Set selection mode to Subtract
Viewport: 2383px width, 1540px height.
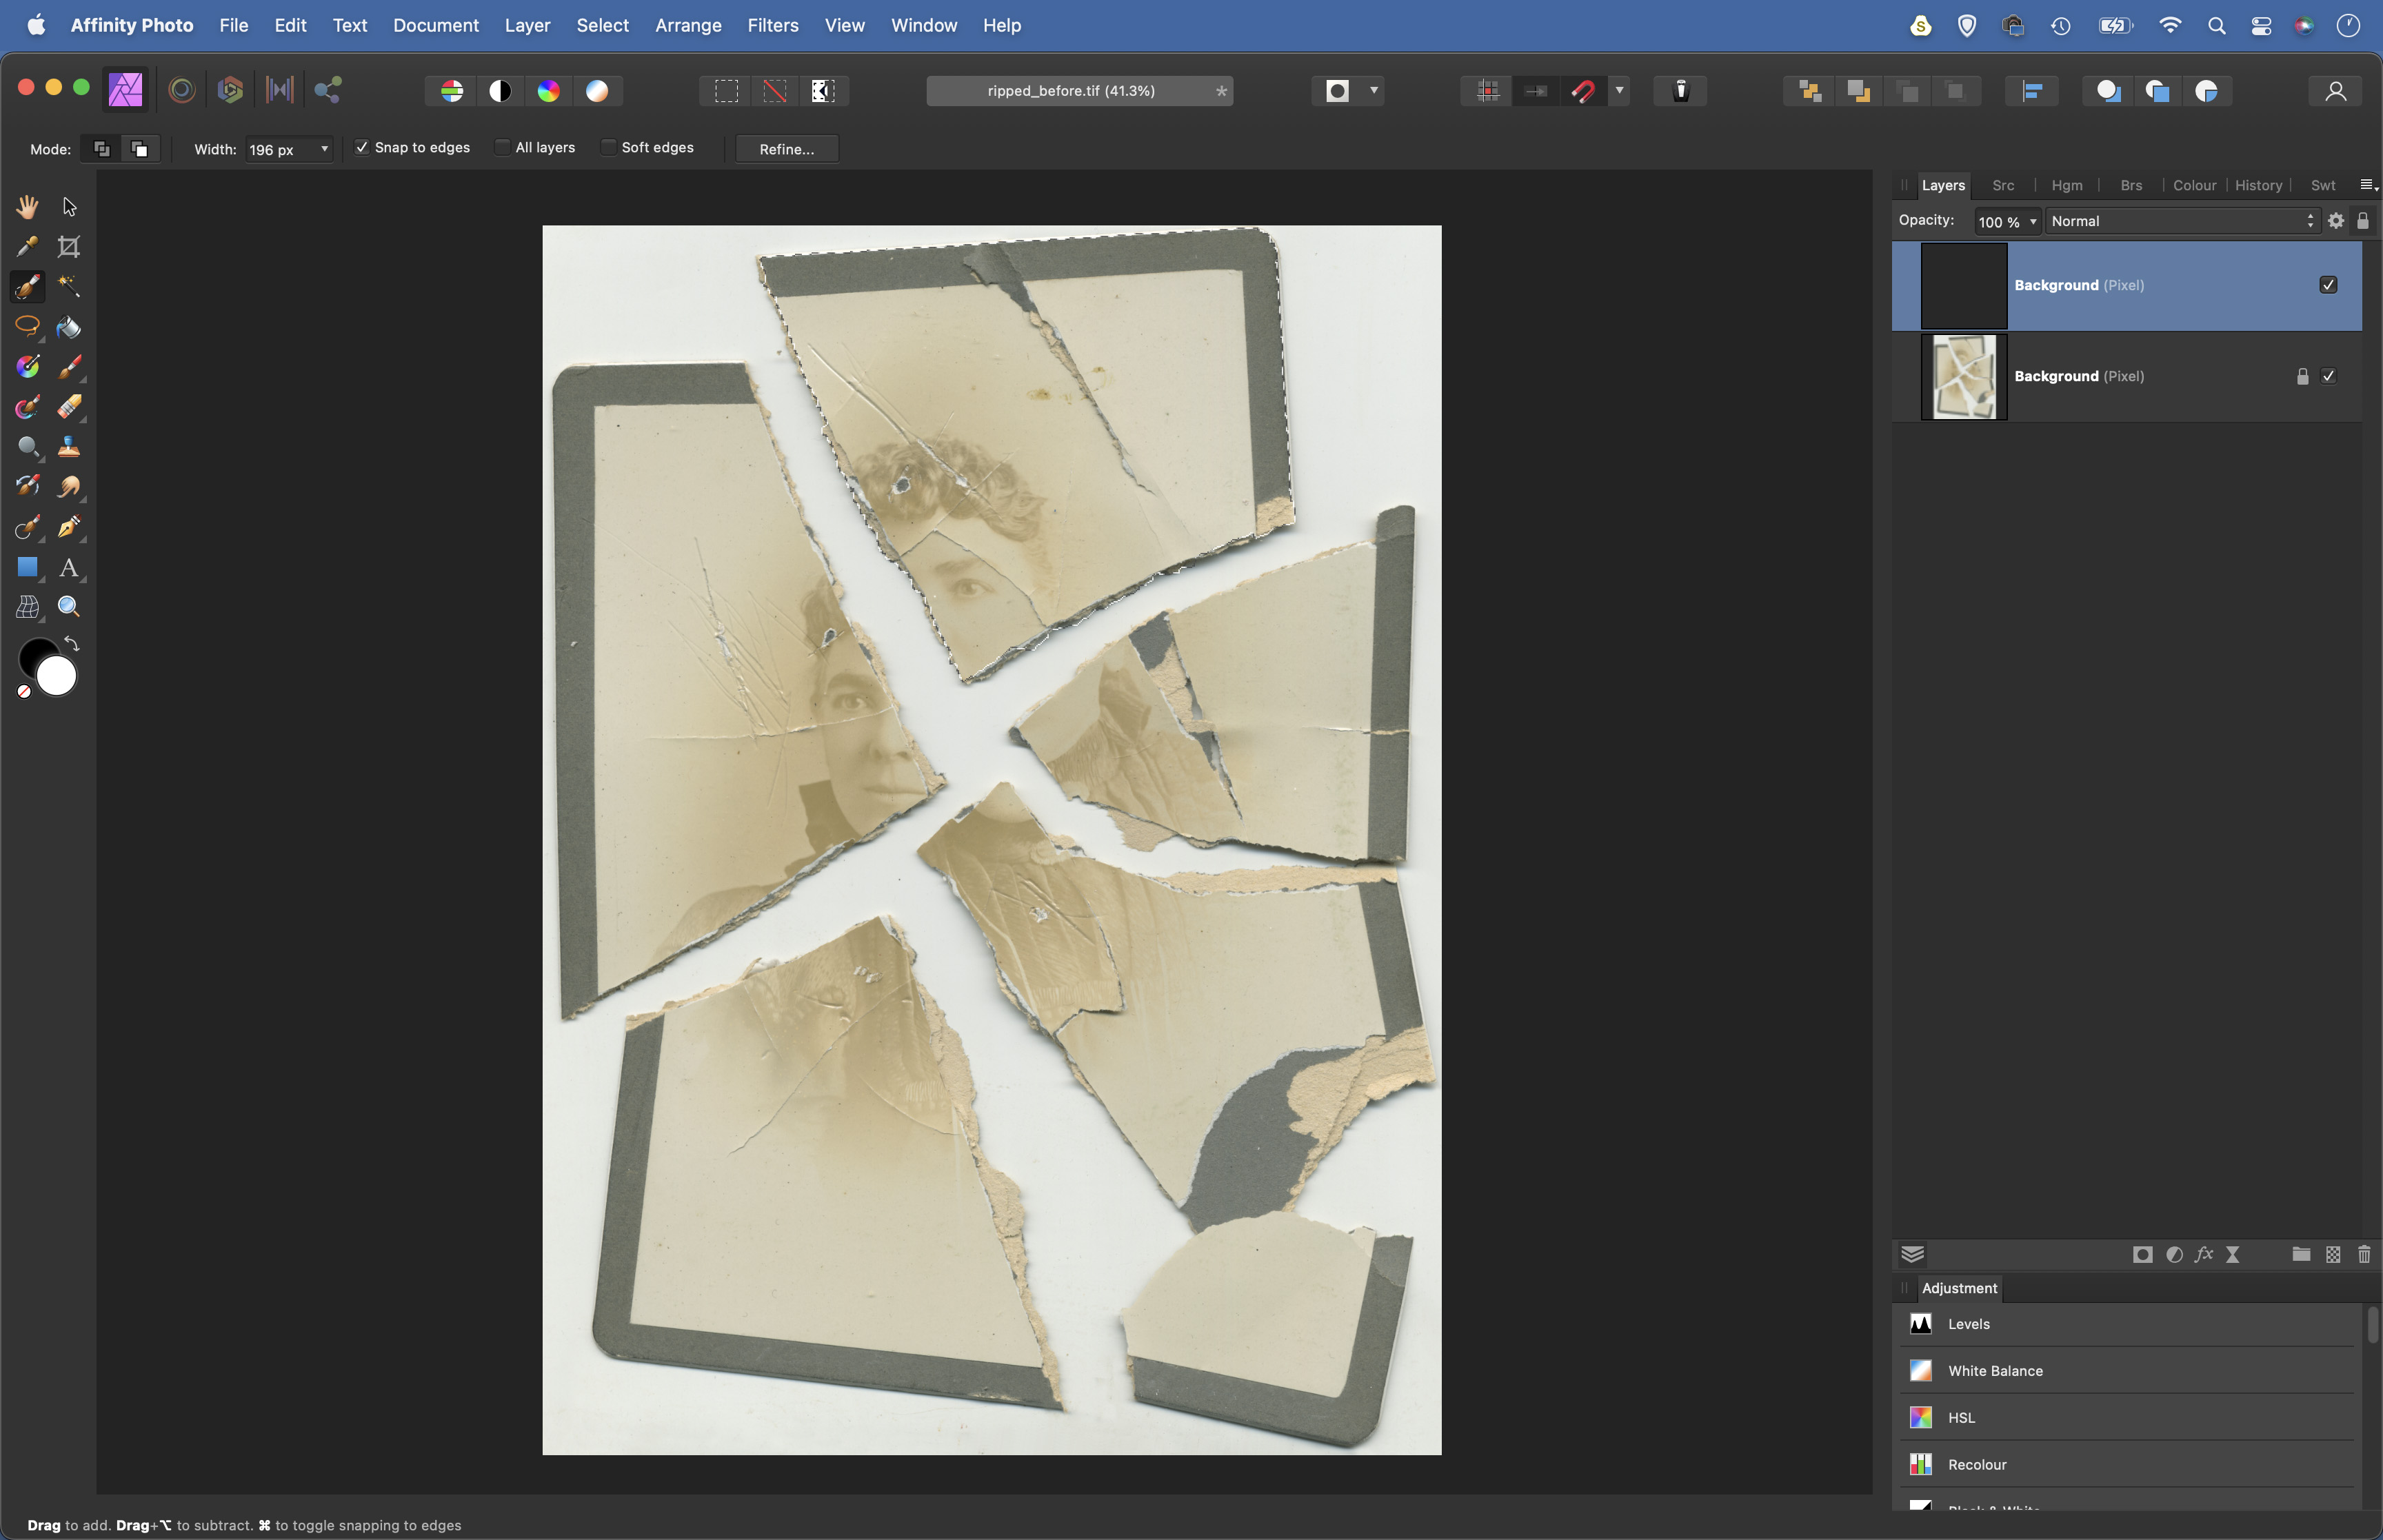coord(140,149)
